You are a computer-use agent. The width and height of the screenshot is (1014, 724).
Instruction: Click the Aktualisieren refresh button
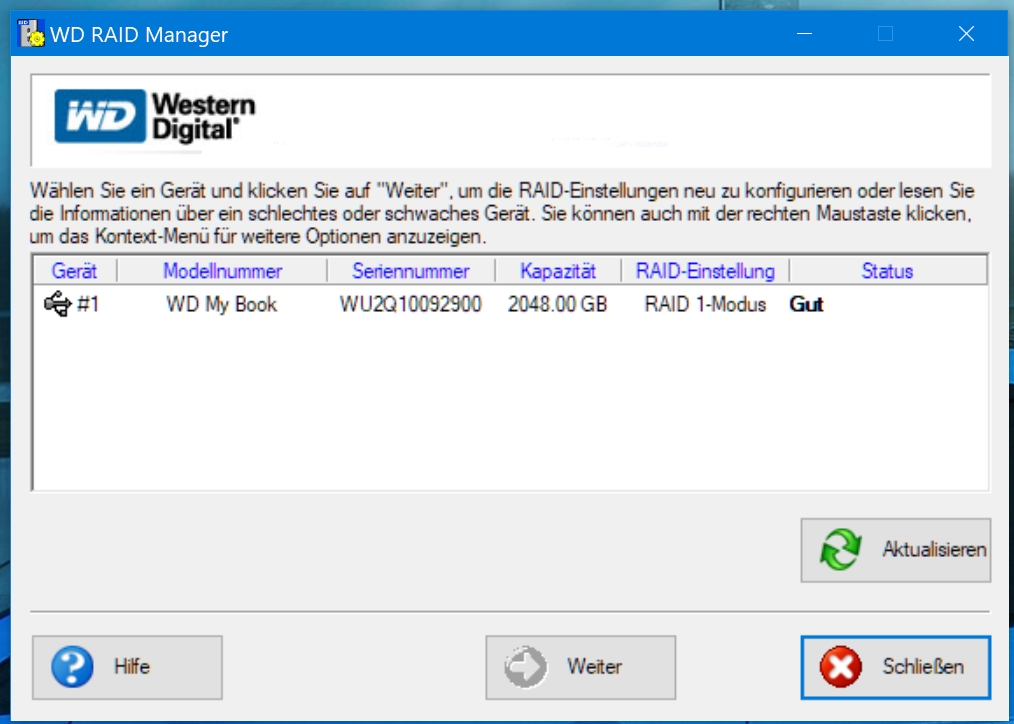point(896,550)
